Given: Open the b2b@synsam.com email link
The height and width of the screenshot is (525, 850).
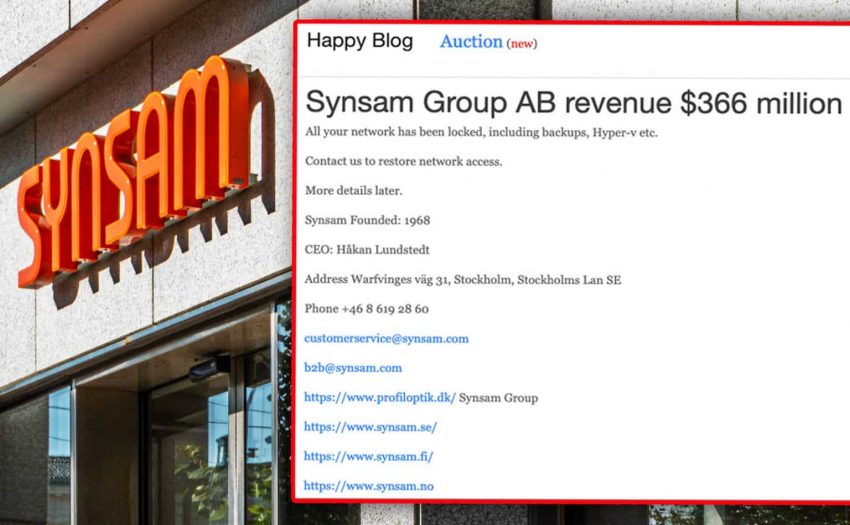Looking at the screenshot, I should pyautogui.click(x=353, y=367).
